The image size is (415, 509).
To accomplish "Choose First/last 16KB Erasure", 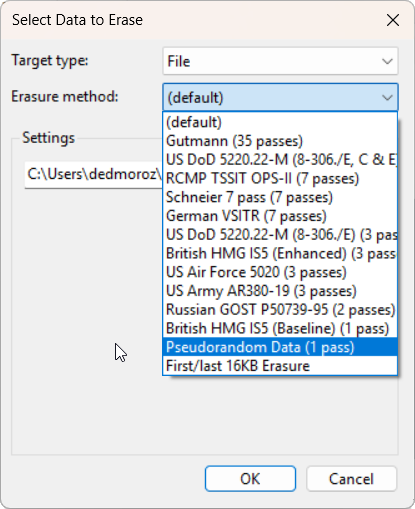I will (x=280, y=366).
